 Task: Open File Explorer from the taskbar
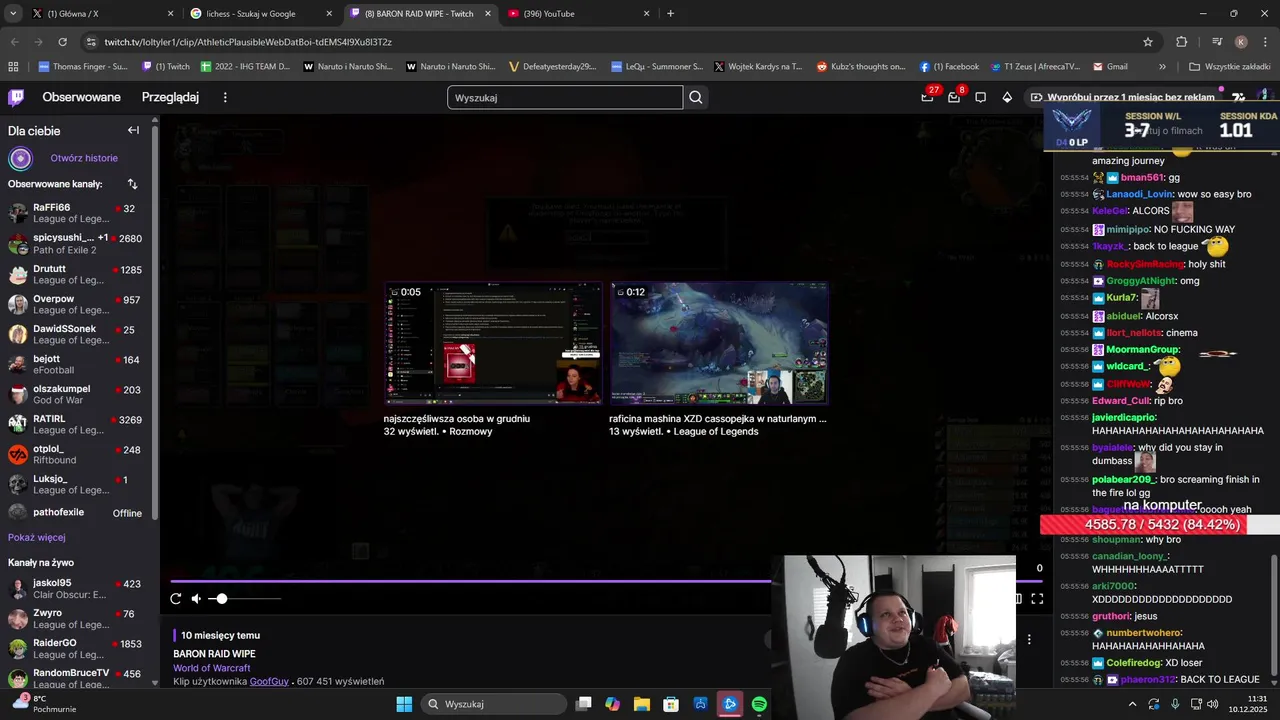[641, 704]
